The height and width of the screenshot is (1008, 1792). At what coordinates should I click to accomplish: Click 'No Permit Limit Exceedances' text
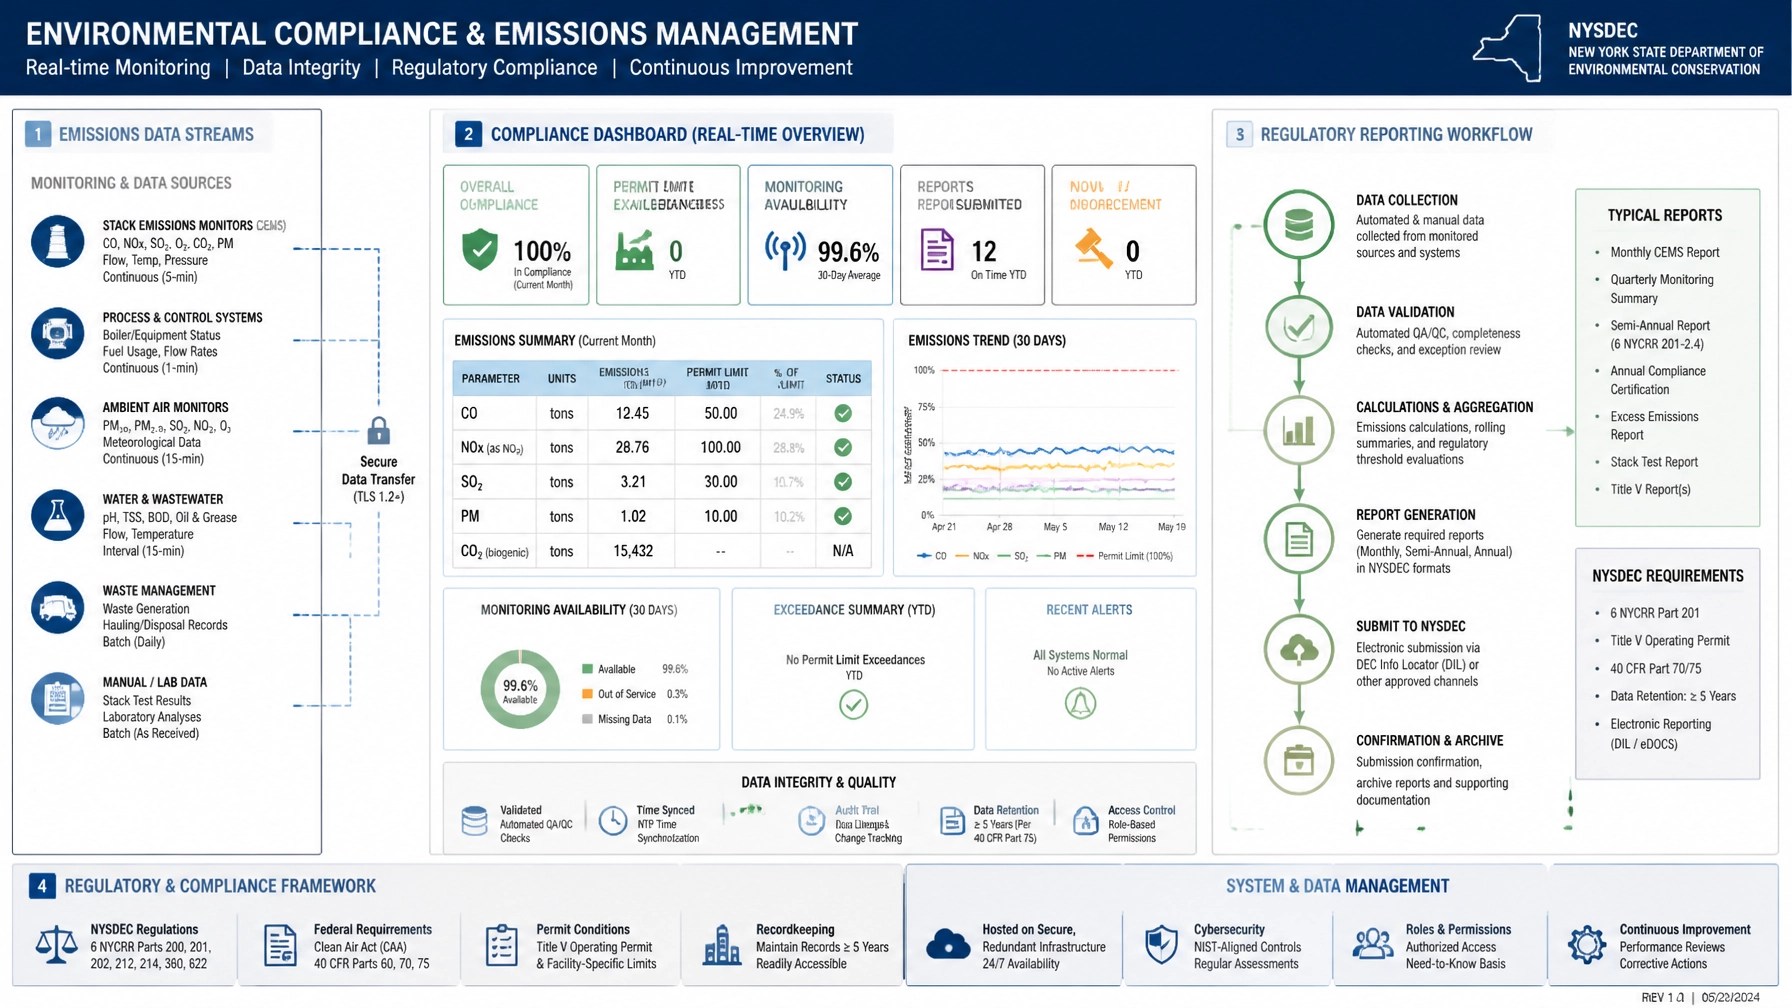(x=855, y=660)
